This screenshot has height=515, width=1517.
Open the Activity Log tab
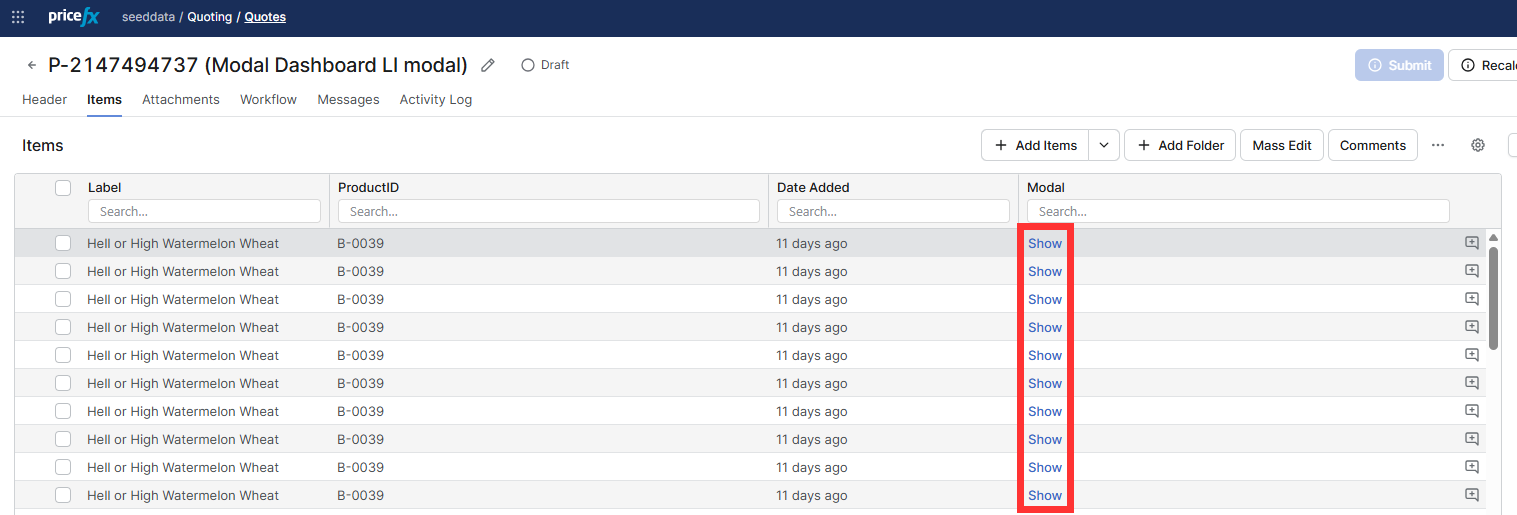435,100
